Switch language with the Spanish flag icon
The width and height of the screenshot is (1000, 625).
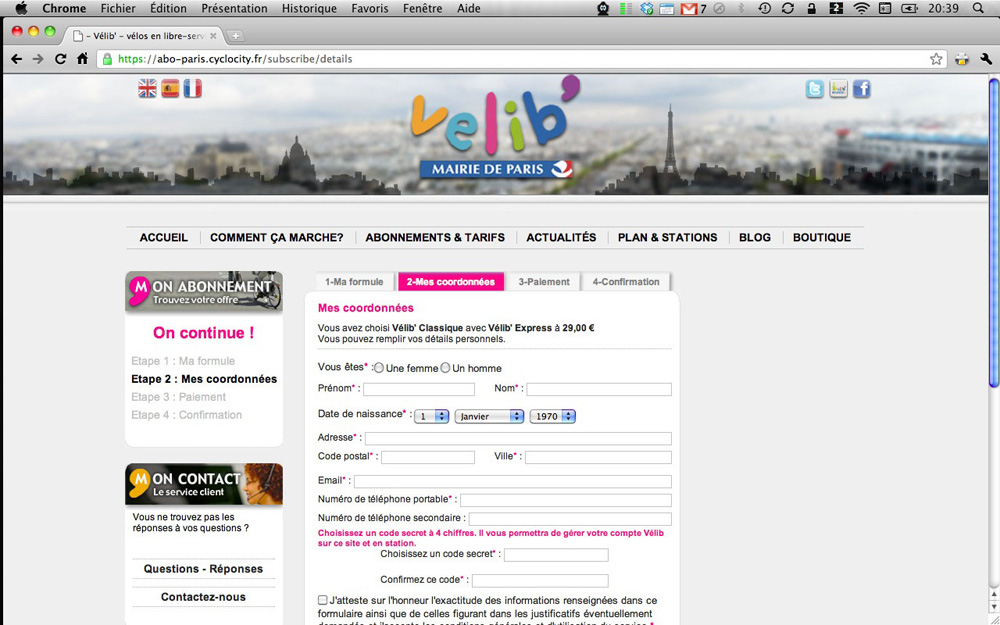[170, 89]
